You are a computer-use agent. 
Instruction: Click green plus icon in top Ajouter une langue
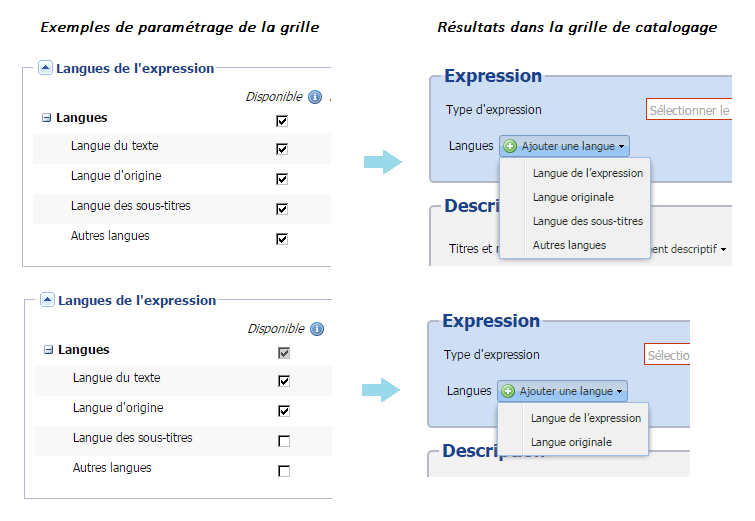tap(510, 146)
